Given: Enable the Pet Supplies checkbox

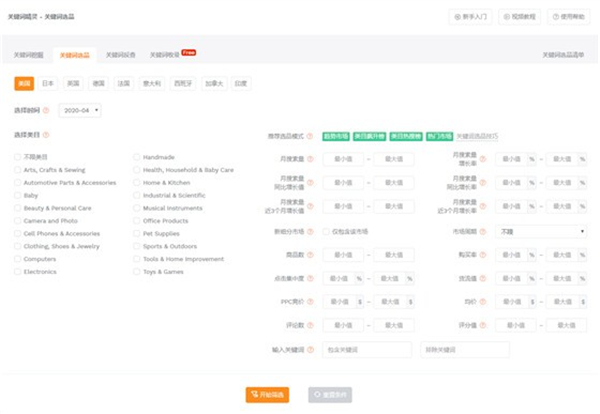Looking at the screenshot, I should (136, 233).
